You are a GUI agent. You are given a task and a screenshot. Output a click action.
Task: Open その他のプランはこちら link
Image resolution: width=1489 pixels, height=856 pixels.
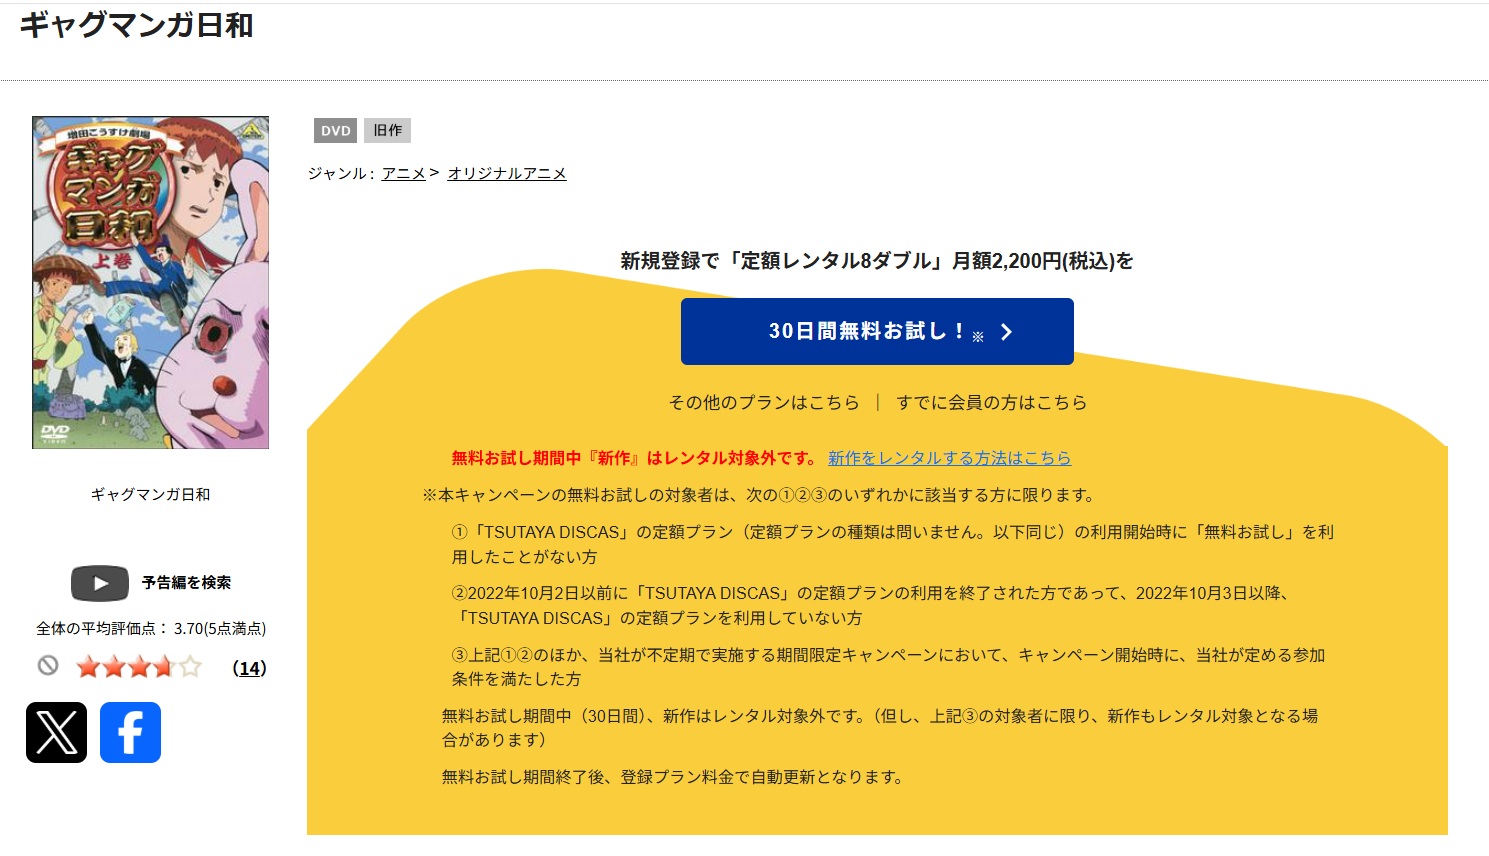[764, 402]
